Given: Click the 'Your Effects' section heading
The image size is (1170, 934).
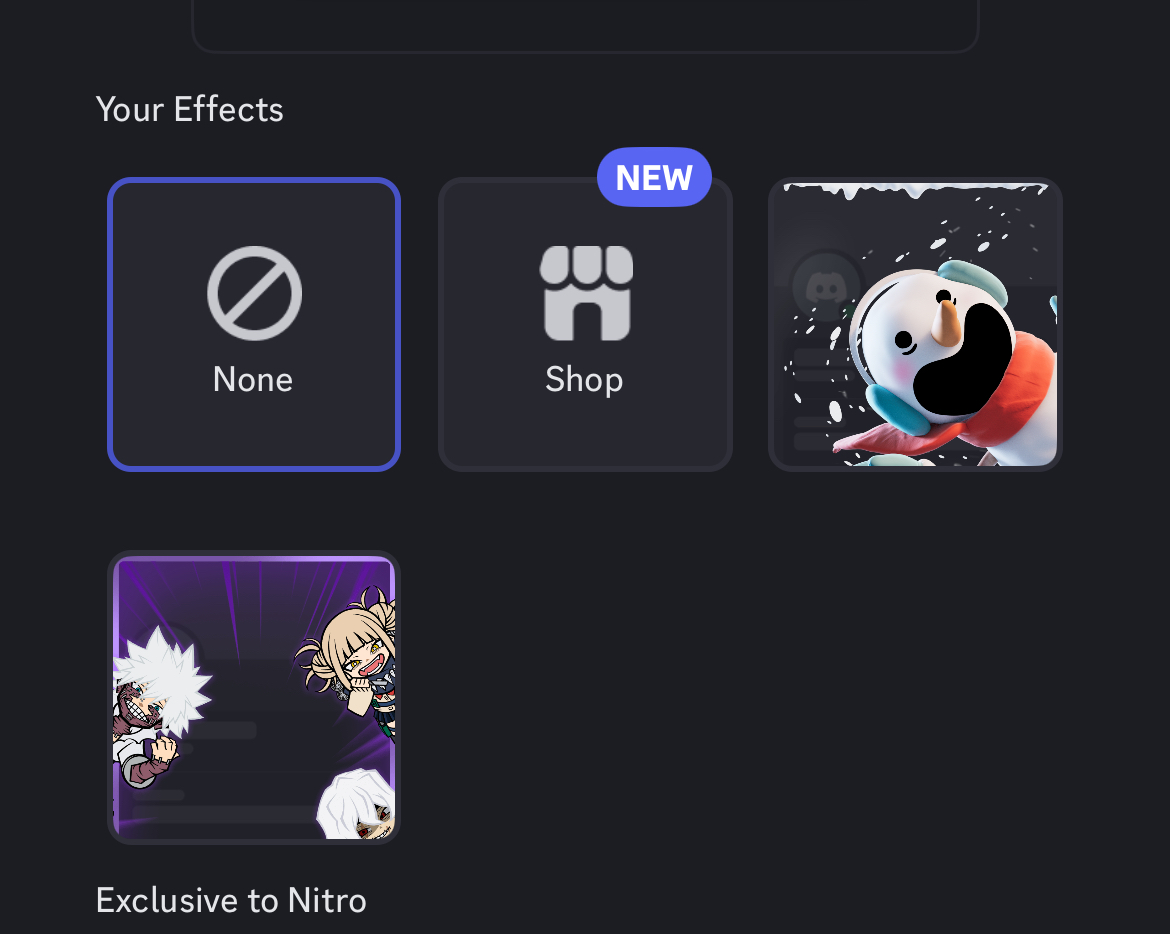Looking at the screenshot, I should coord(190,110).
